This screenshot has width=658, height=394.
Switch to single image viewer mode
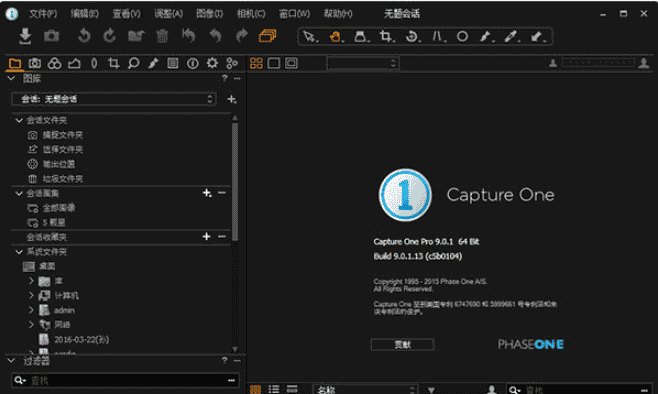coord(274,63)
